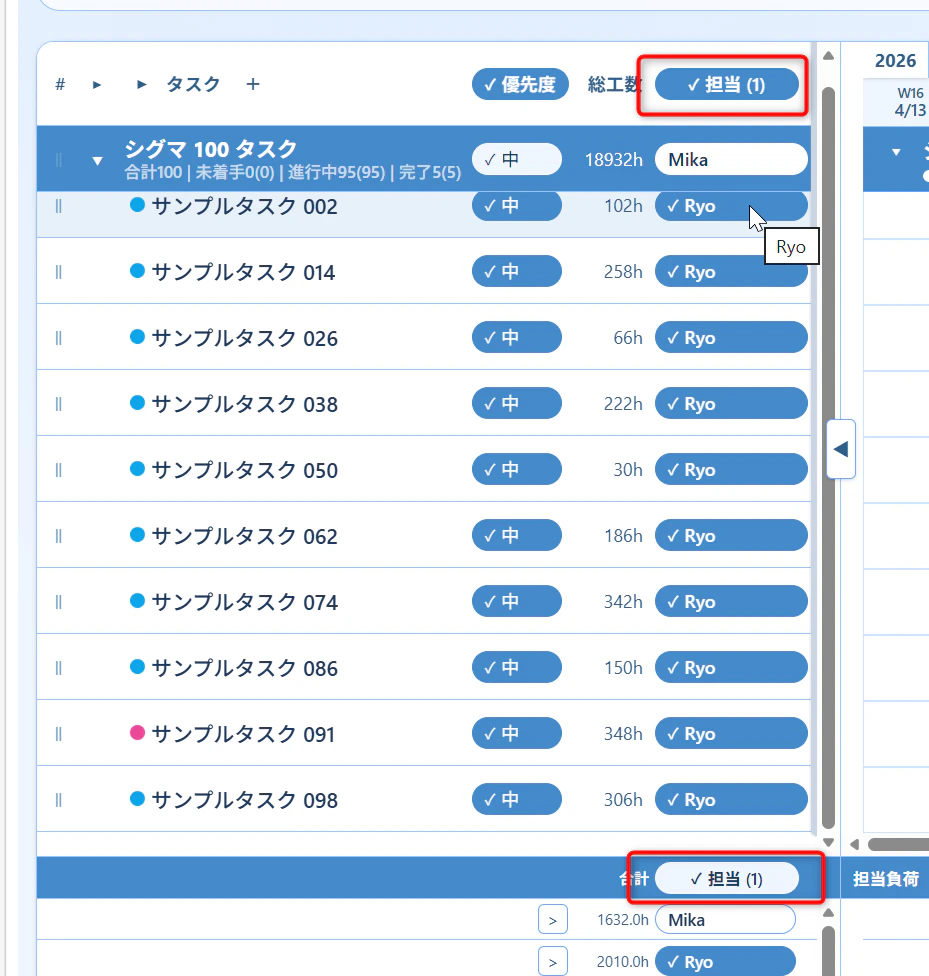Open Ryo assignee of サンプルタスク 026
This screenshot has height=976, width=929.
click(731, 337)
